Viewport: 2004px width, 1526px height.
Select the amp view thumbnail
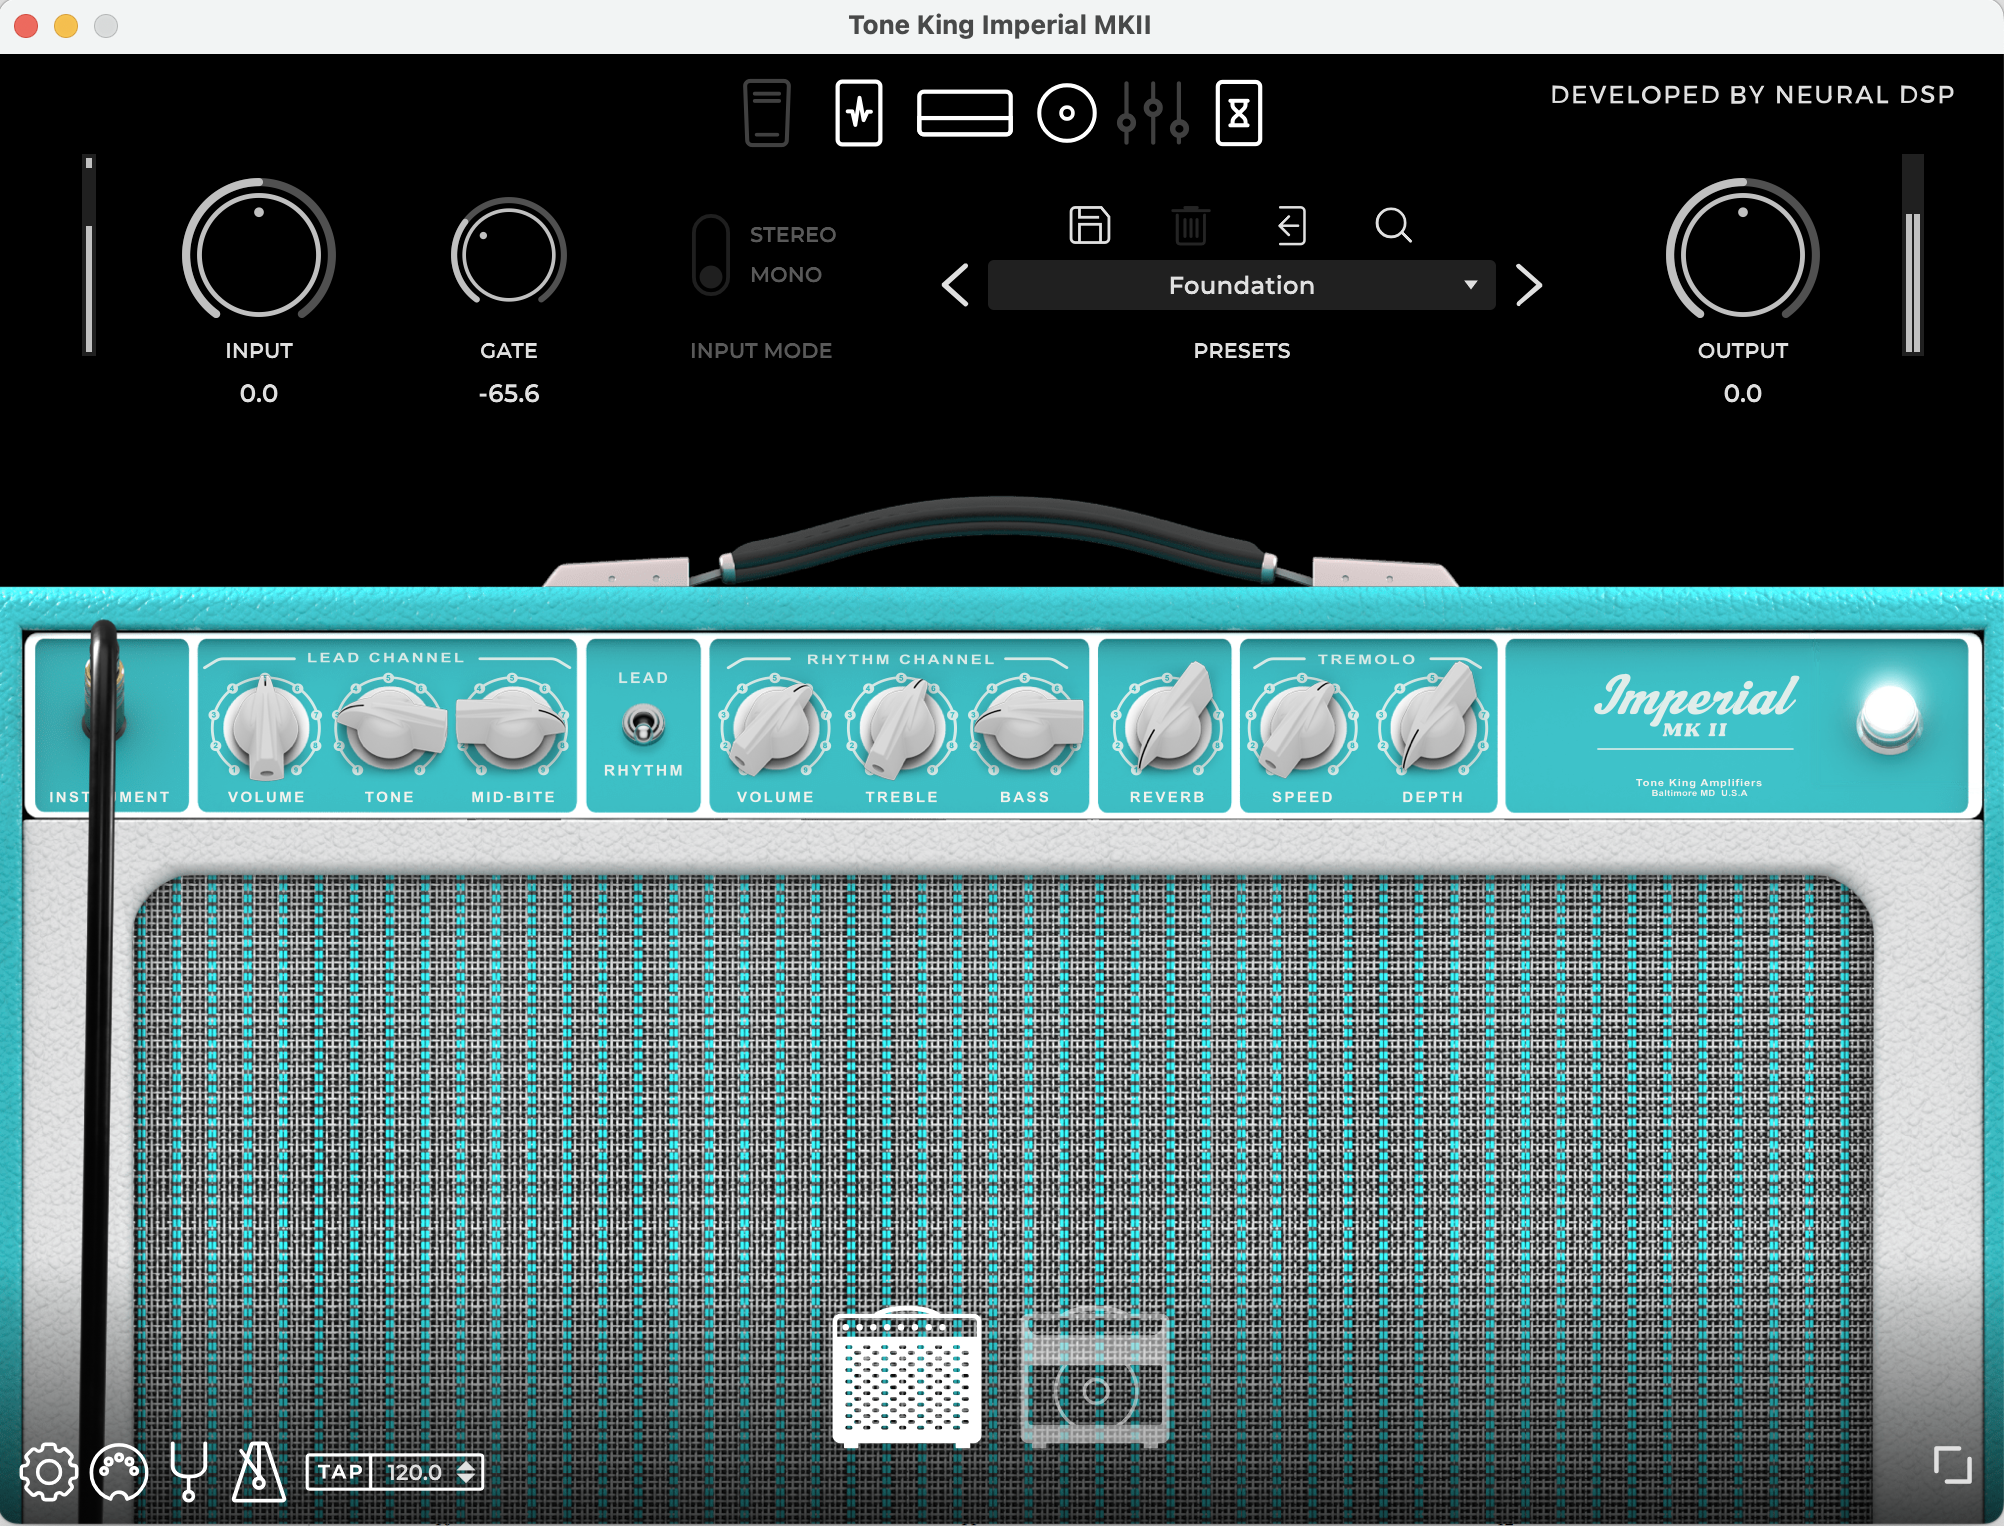pos(907,1377)
